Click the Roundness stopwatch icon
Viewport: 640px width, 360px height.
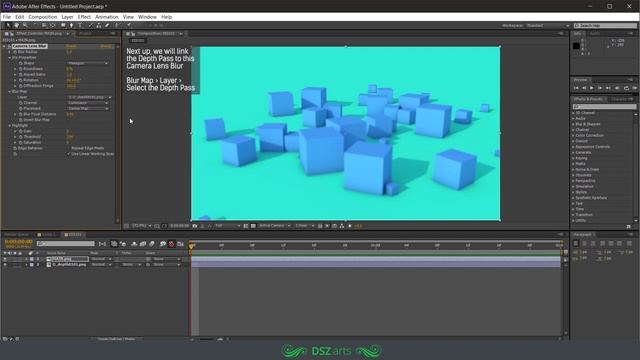20,69
